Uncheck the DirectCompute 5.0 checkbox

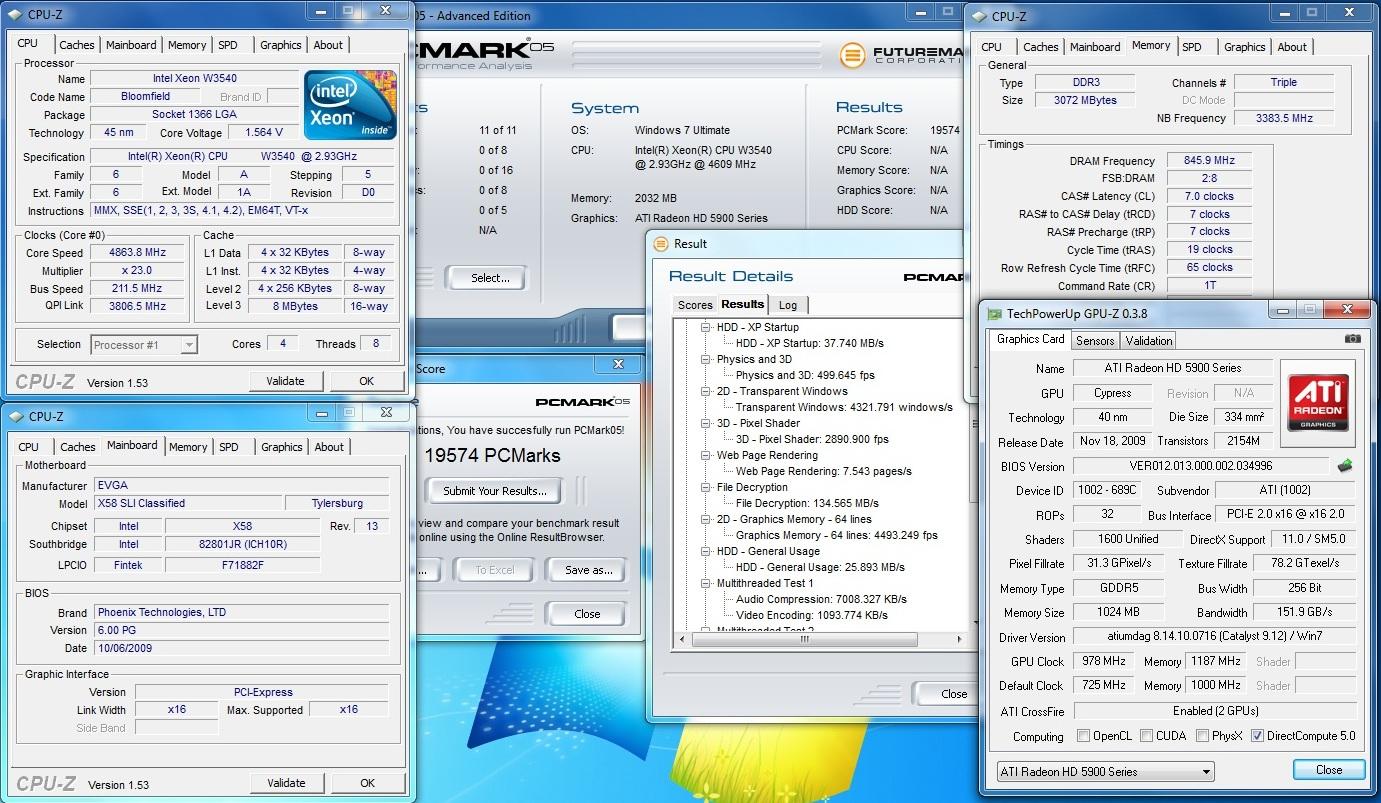coord(1258,736)
